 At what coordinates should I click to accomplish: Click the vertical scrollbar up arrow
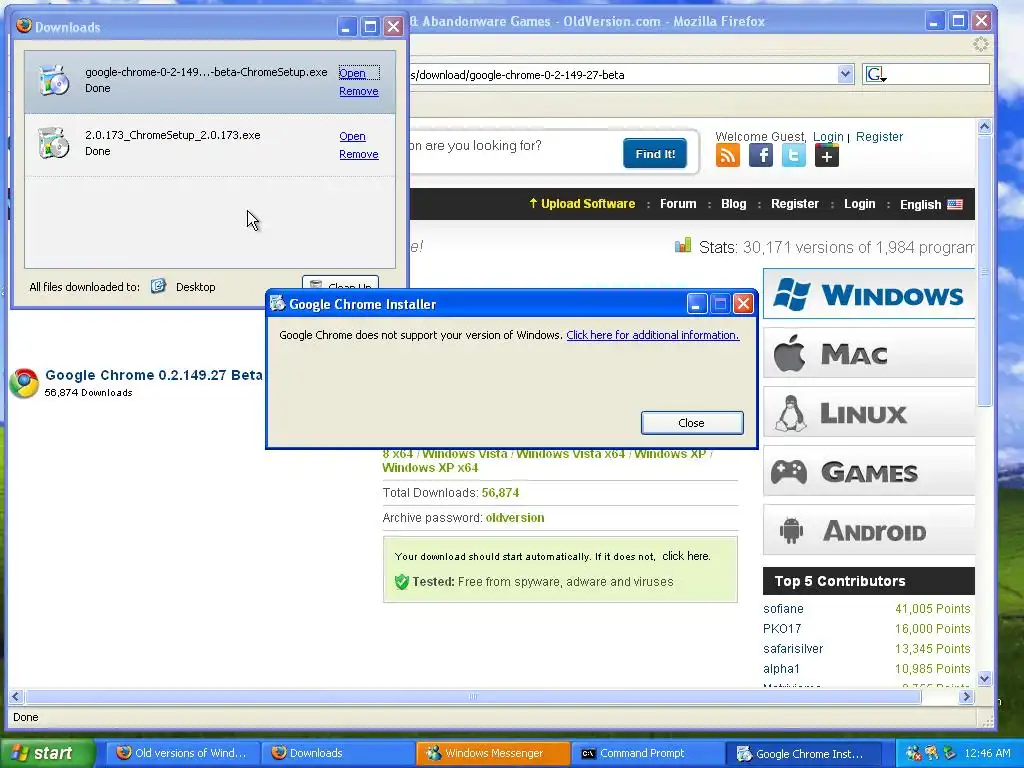(985, 127)
